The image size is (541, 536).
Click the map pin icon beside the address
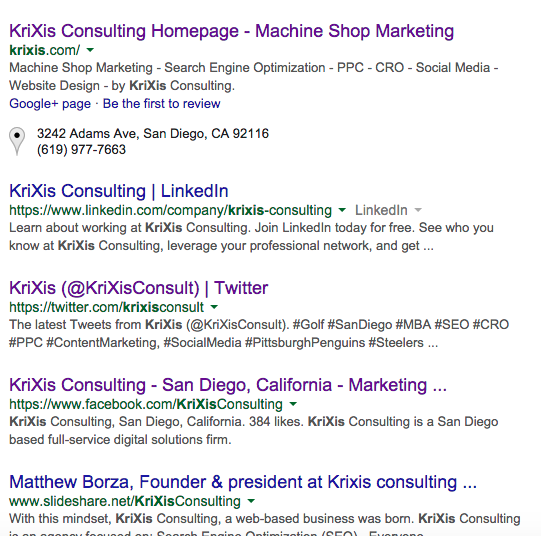(x=17, y=141)
